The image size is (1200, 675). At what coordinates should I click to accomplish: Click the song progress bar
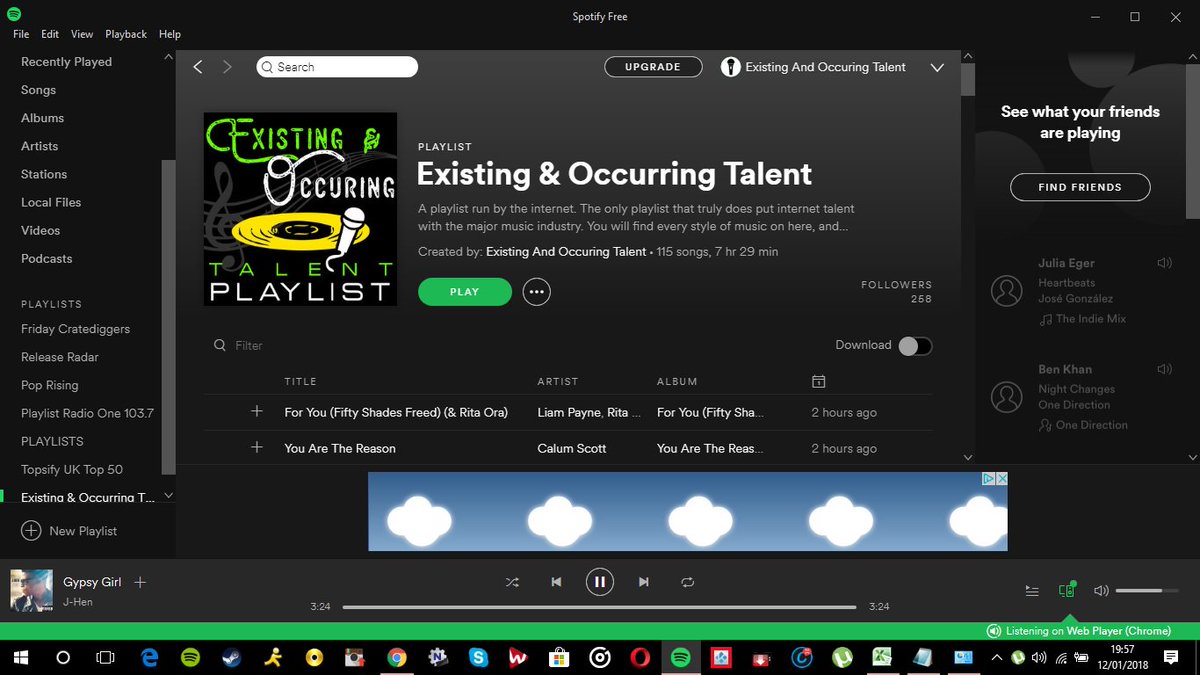click(599, 607)
